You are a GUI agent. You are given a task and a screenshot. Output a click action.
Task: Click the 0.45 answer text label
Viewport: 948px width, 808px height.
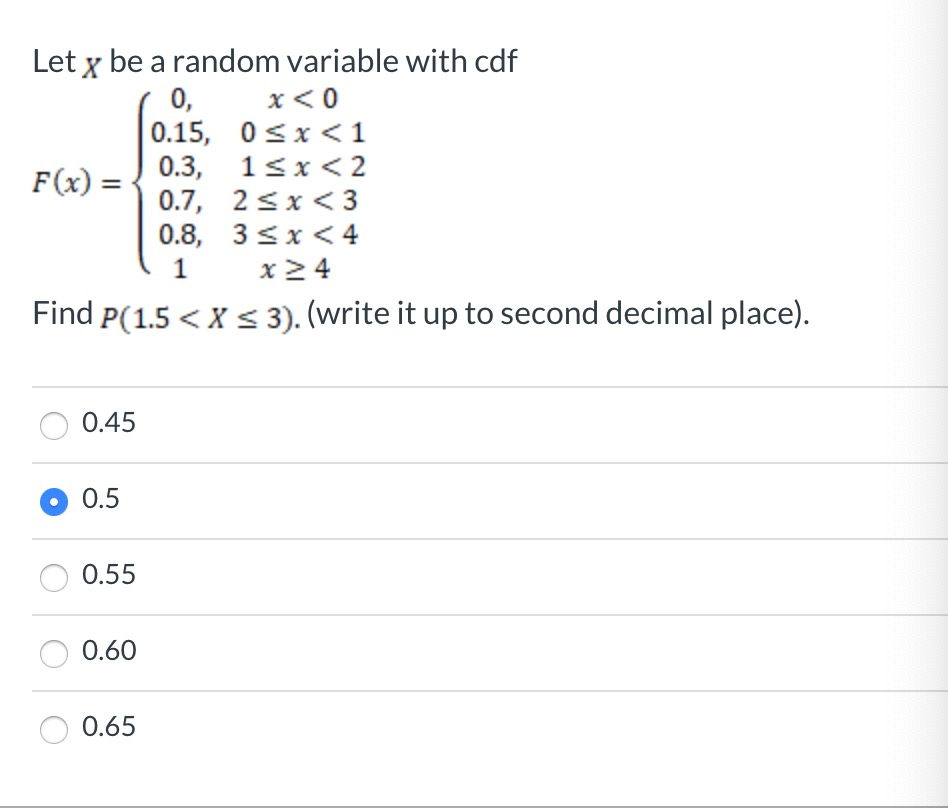coord(108,423)
